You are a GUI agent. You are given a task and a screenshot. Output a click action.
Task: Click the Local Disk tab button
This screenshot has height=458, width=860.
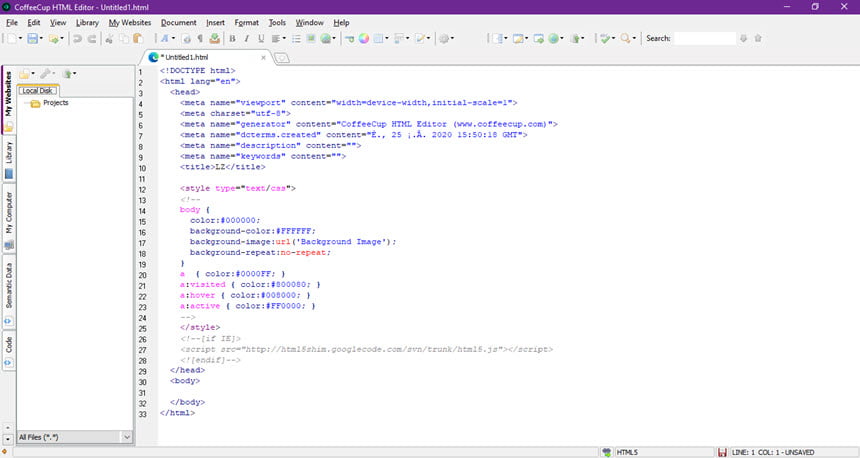37,91
